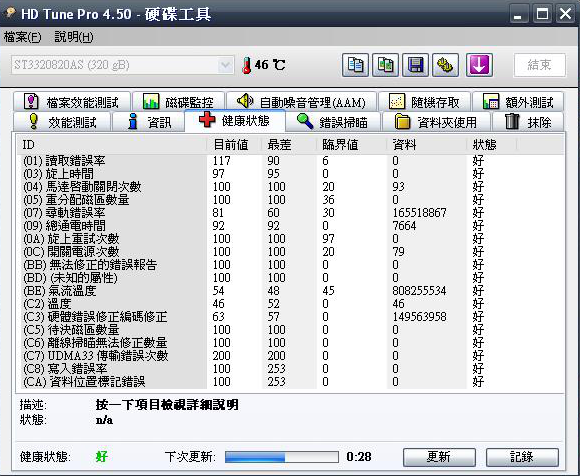
Task: Click the 記錄 log button
Action: [522, 457]
